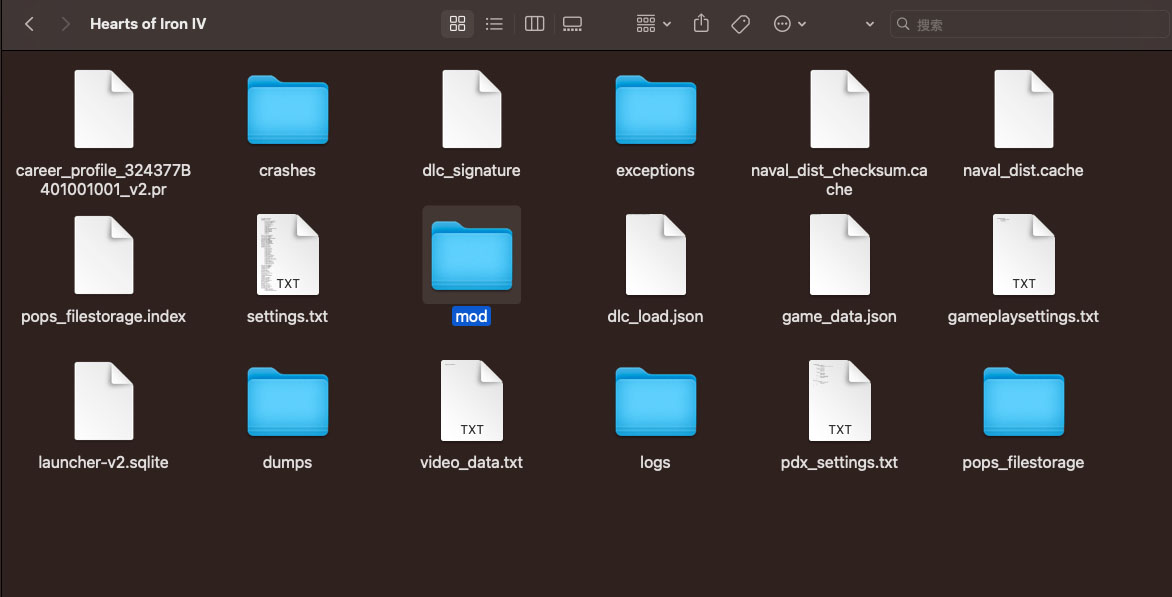Viewport: 1172px width, 597px height.
Task: Open the ellipsis action menu
Action: (789, 24)
